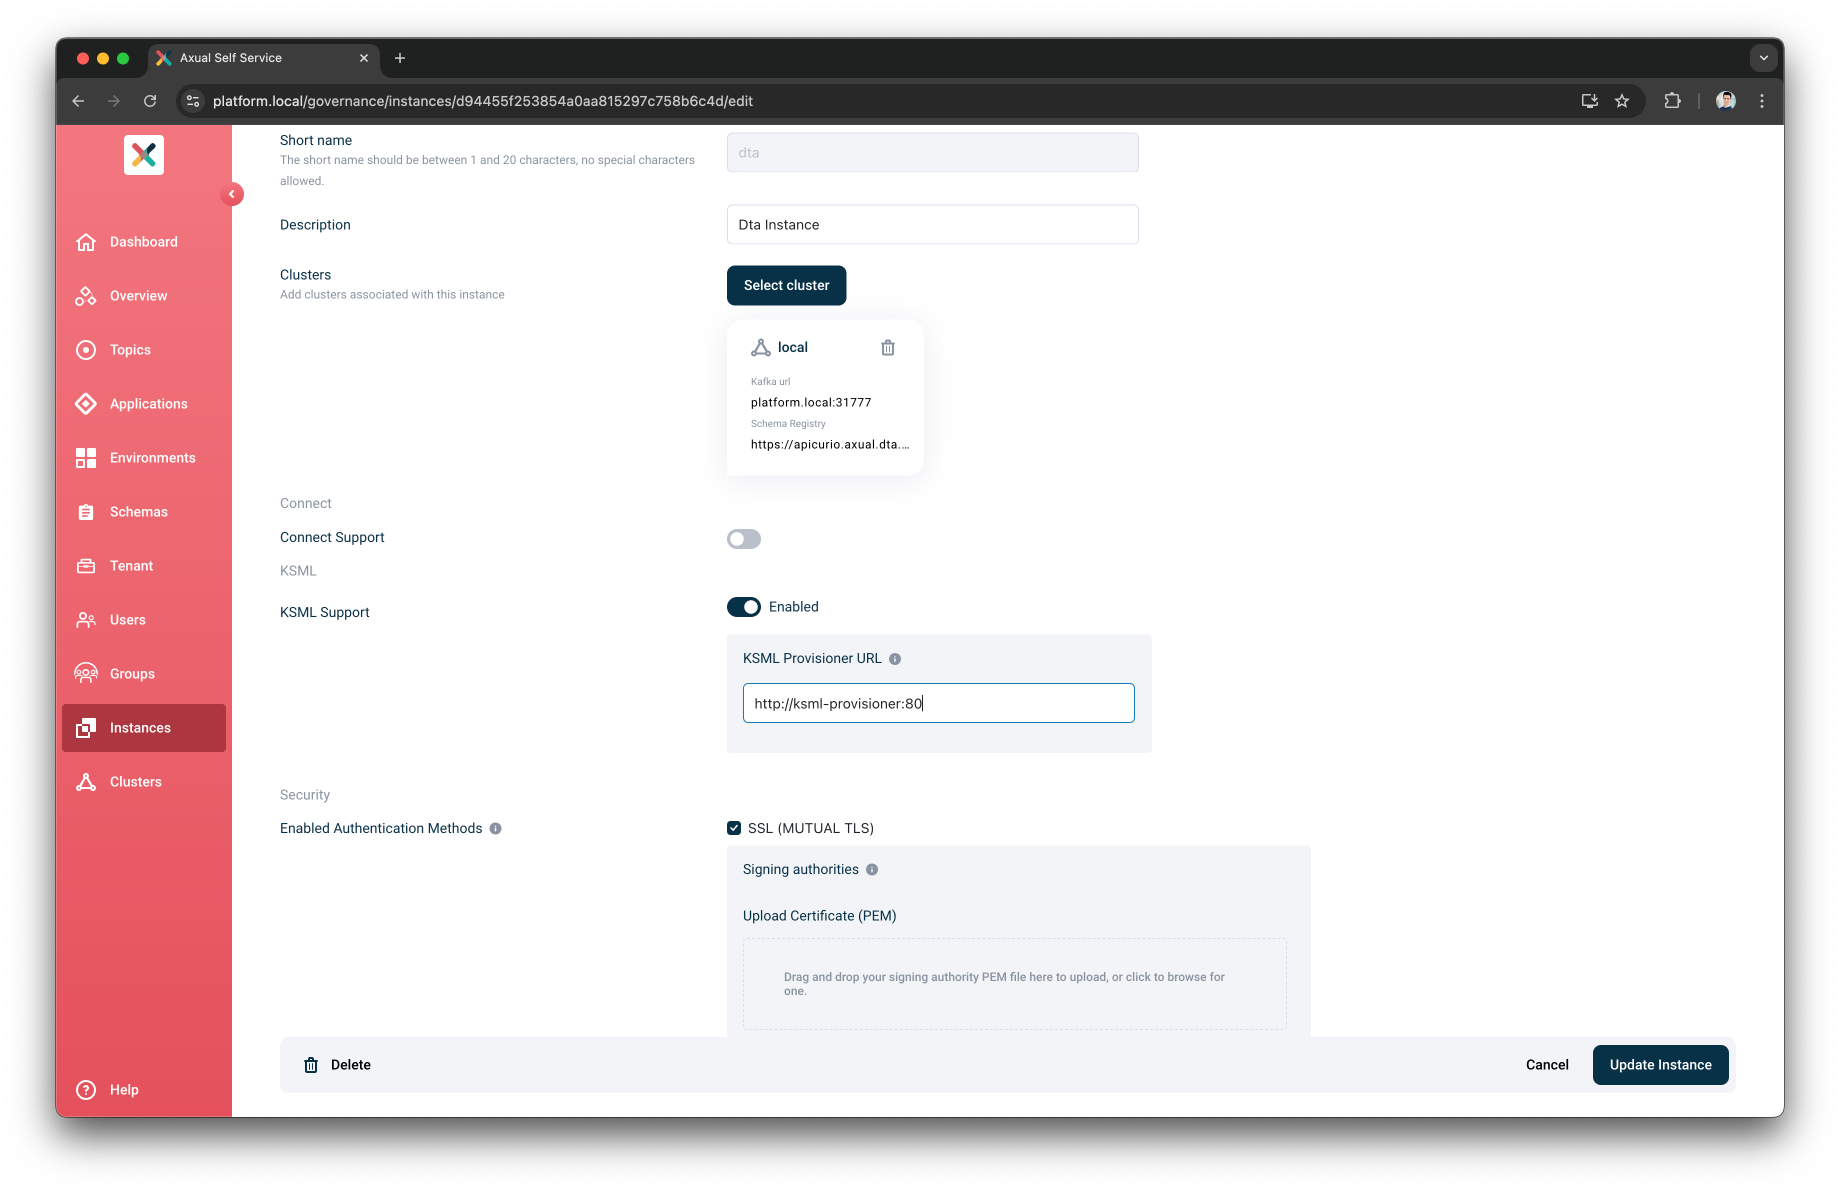Open the browser extensions puzzle icon
Image resolution: width=1840 pixels, height=1191 pixels.
(1672, 101)
